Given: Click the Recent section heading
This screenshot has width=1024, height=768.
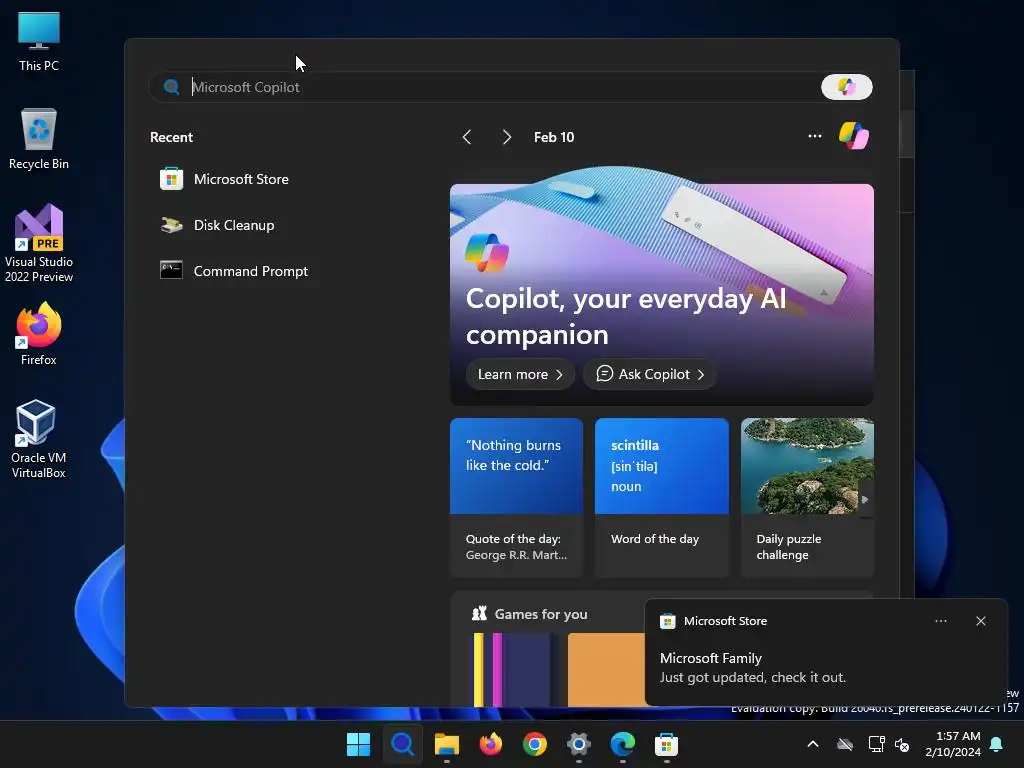Looking at the screenshot, I should point(171,137).
